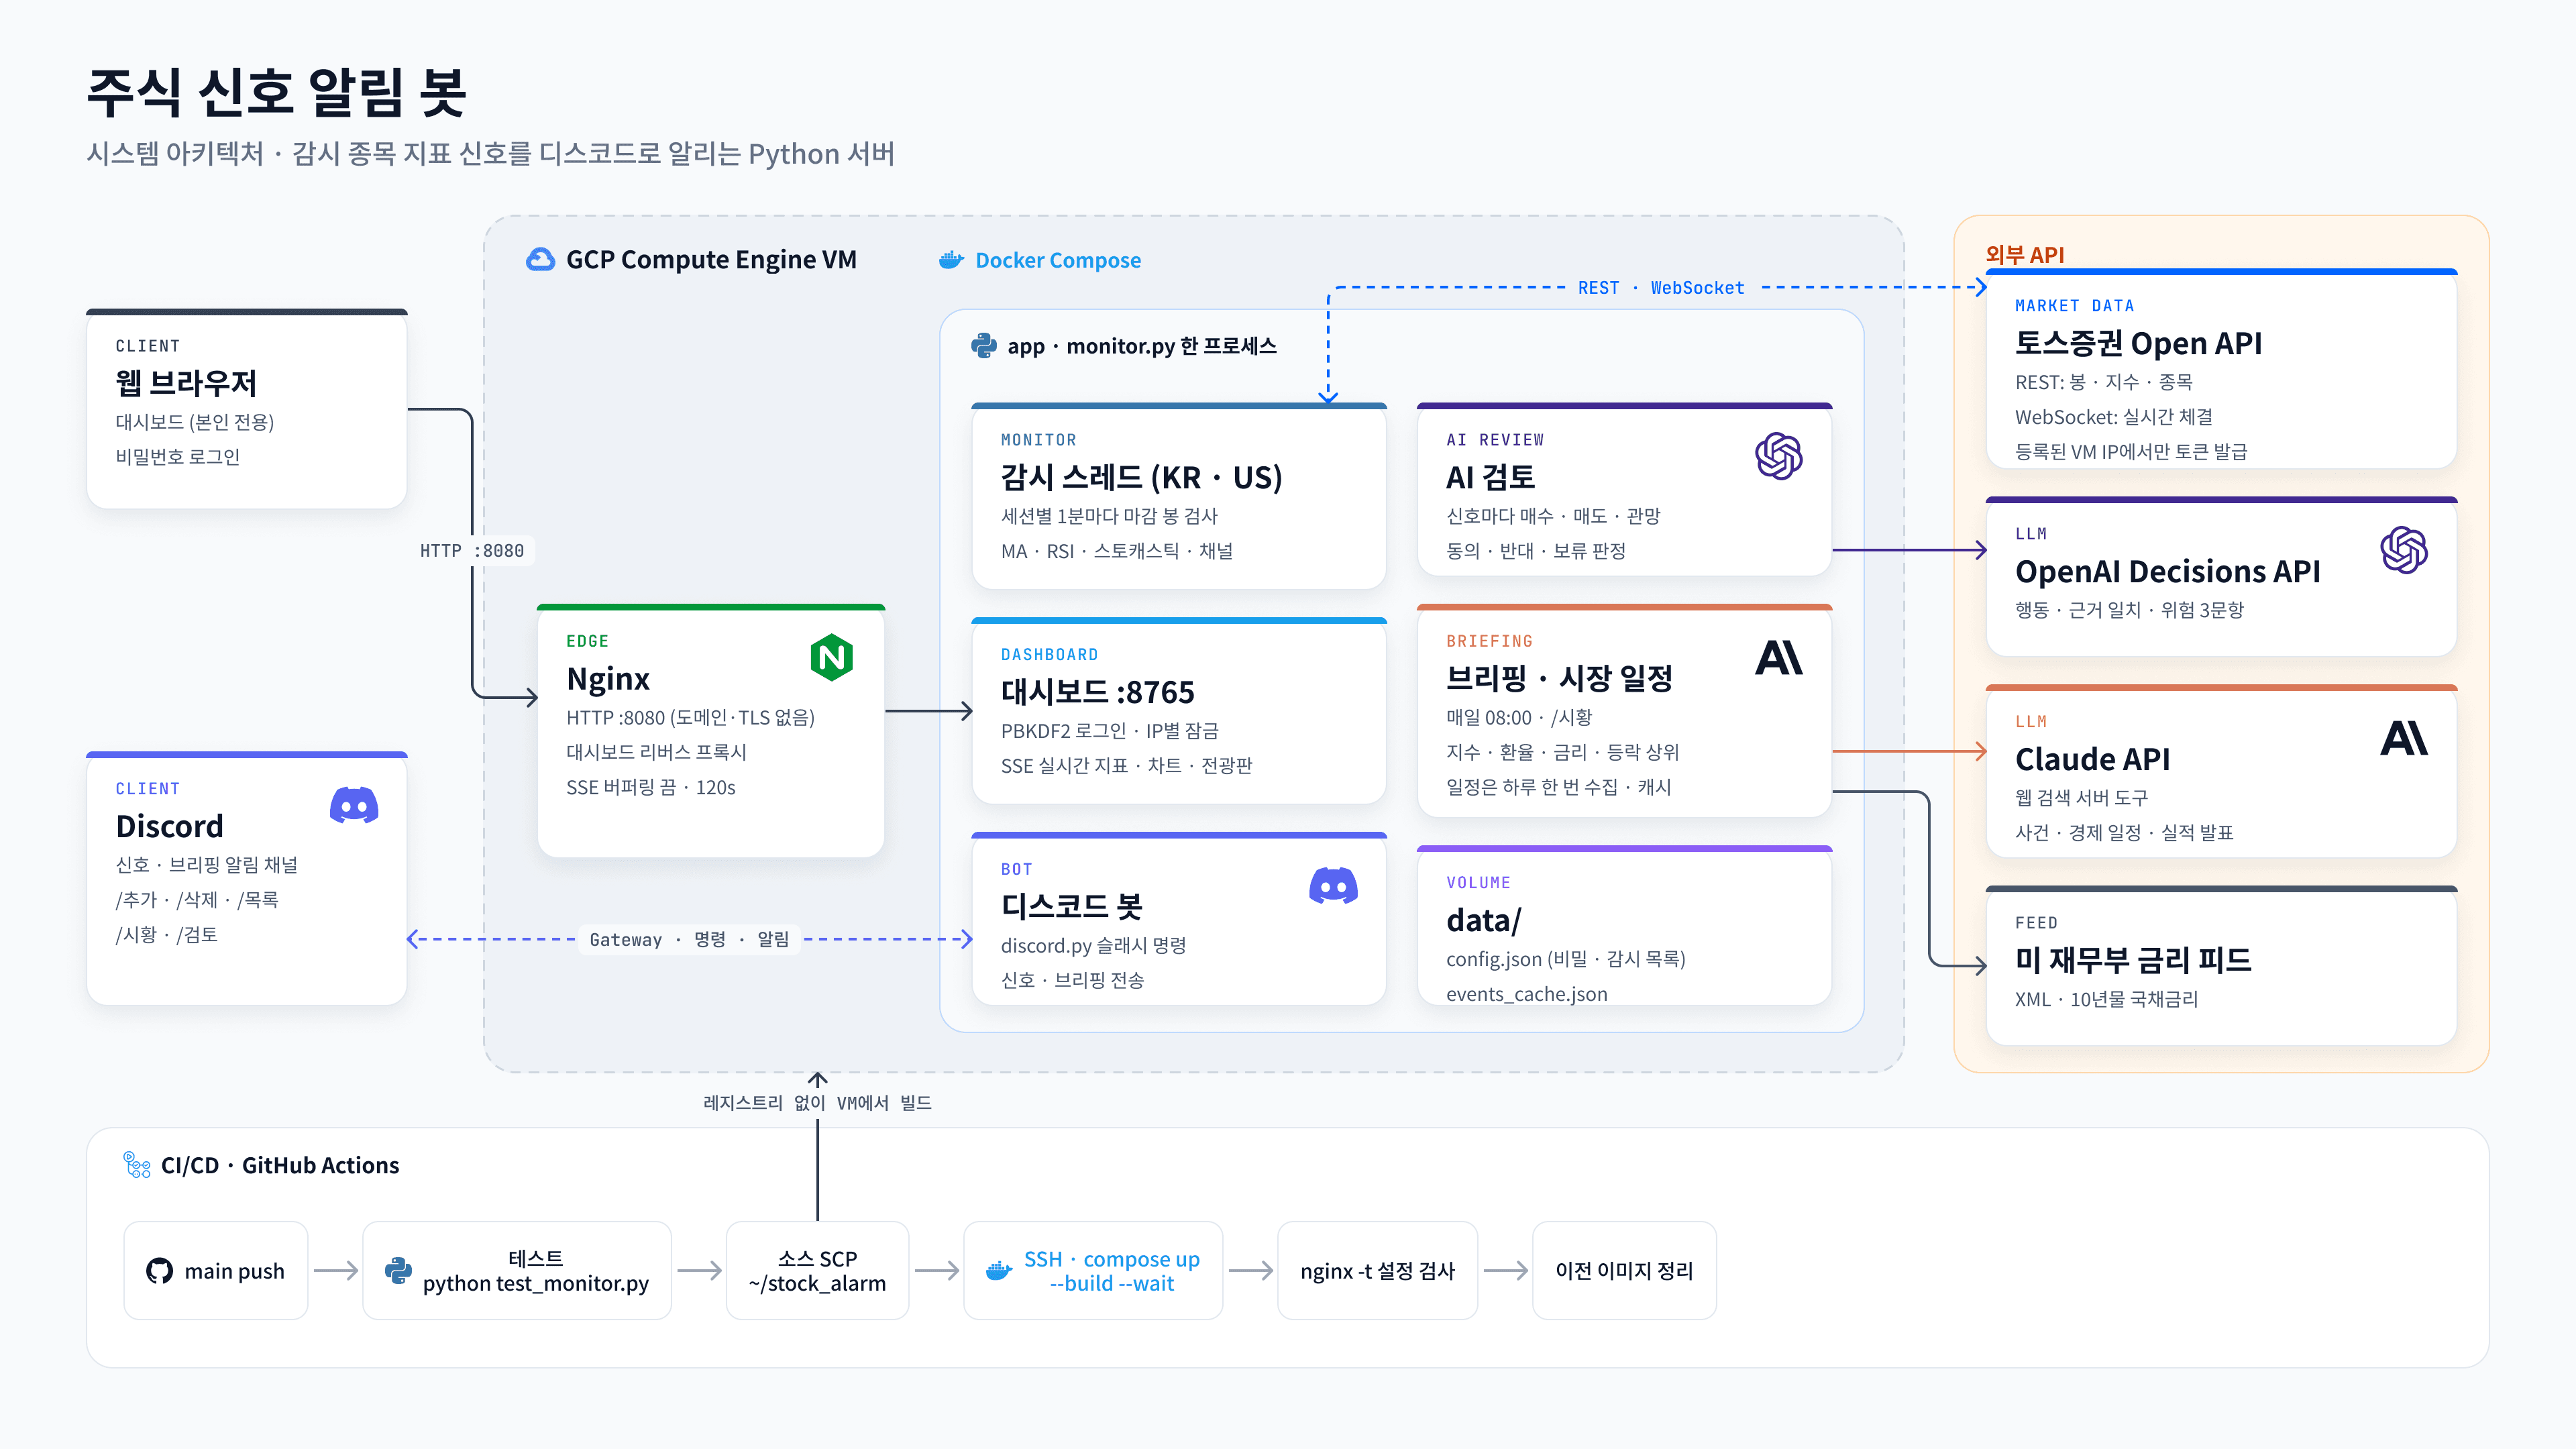Click /시황 · /검토 line in Discord card
The height and width of the screenshot is (1449, 2576).
[166, 935]
